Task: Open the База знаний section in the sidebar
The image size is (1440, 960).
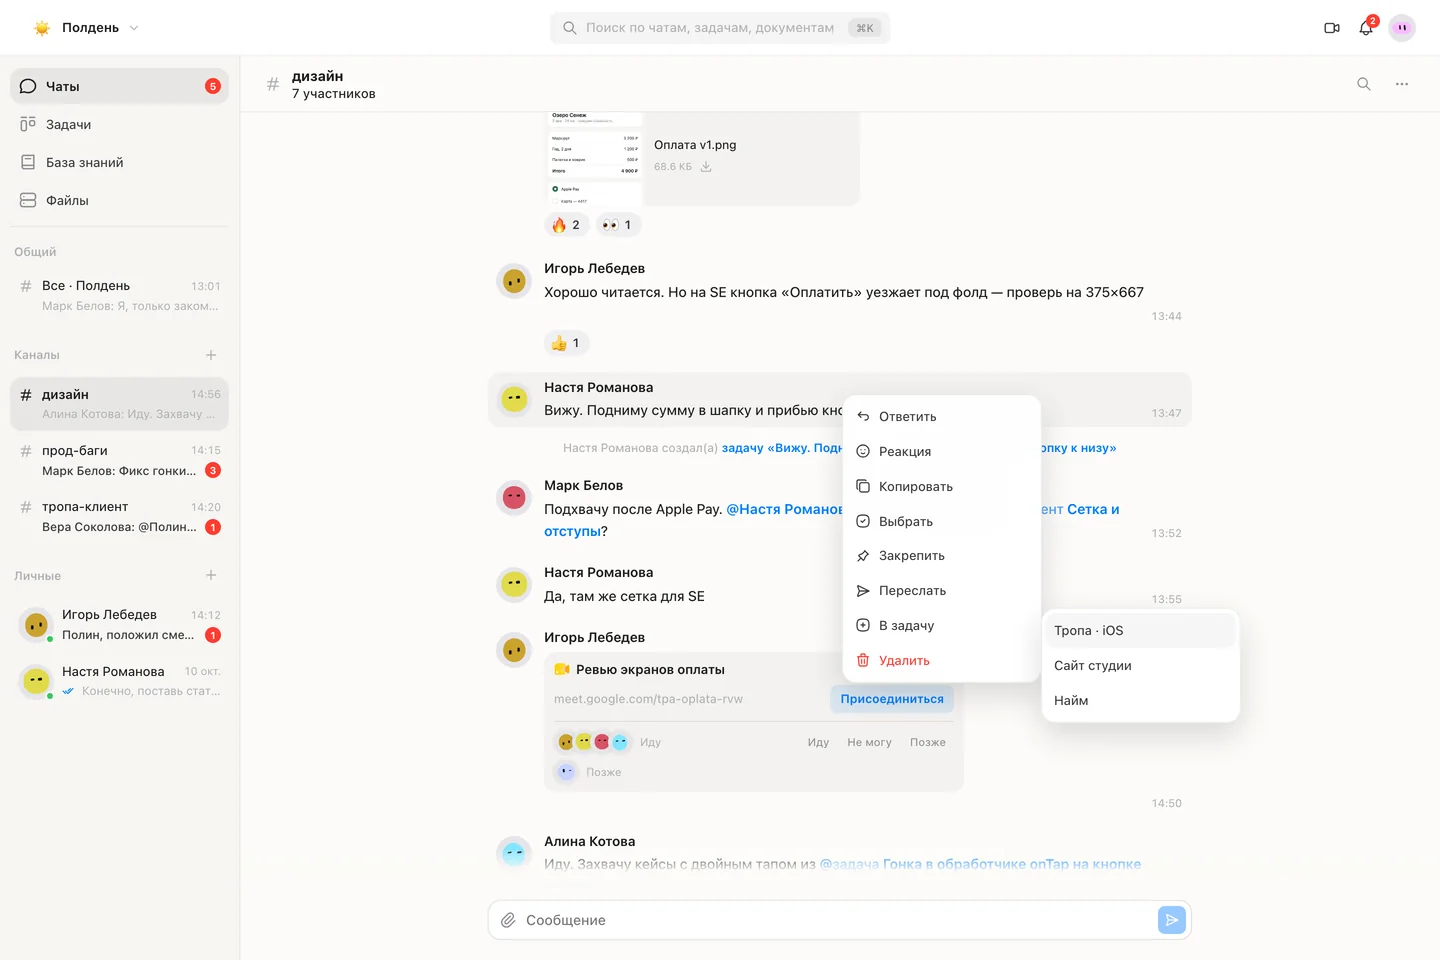Action: tap(119, 162)
